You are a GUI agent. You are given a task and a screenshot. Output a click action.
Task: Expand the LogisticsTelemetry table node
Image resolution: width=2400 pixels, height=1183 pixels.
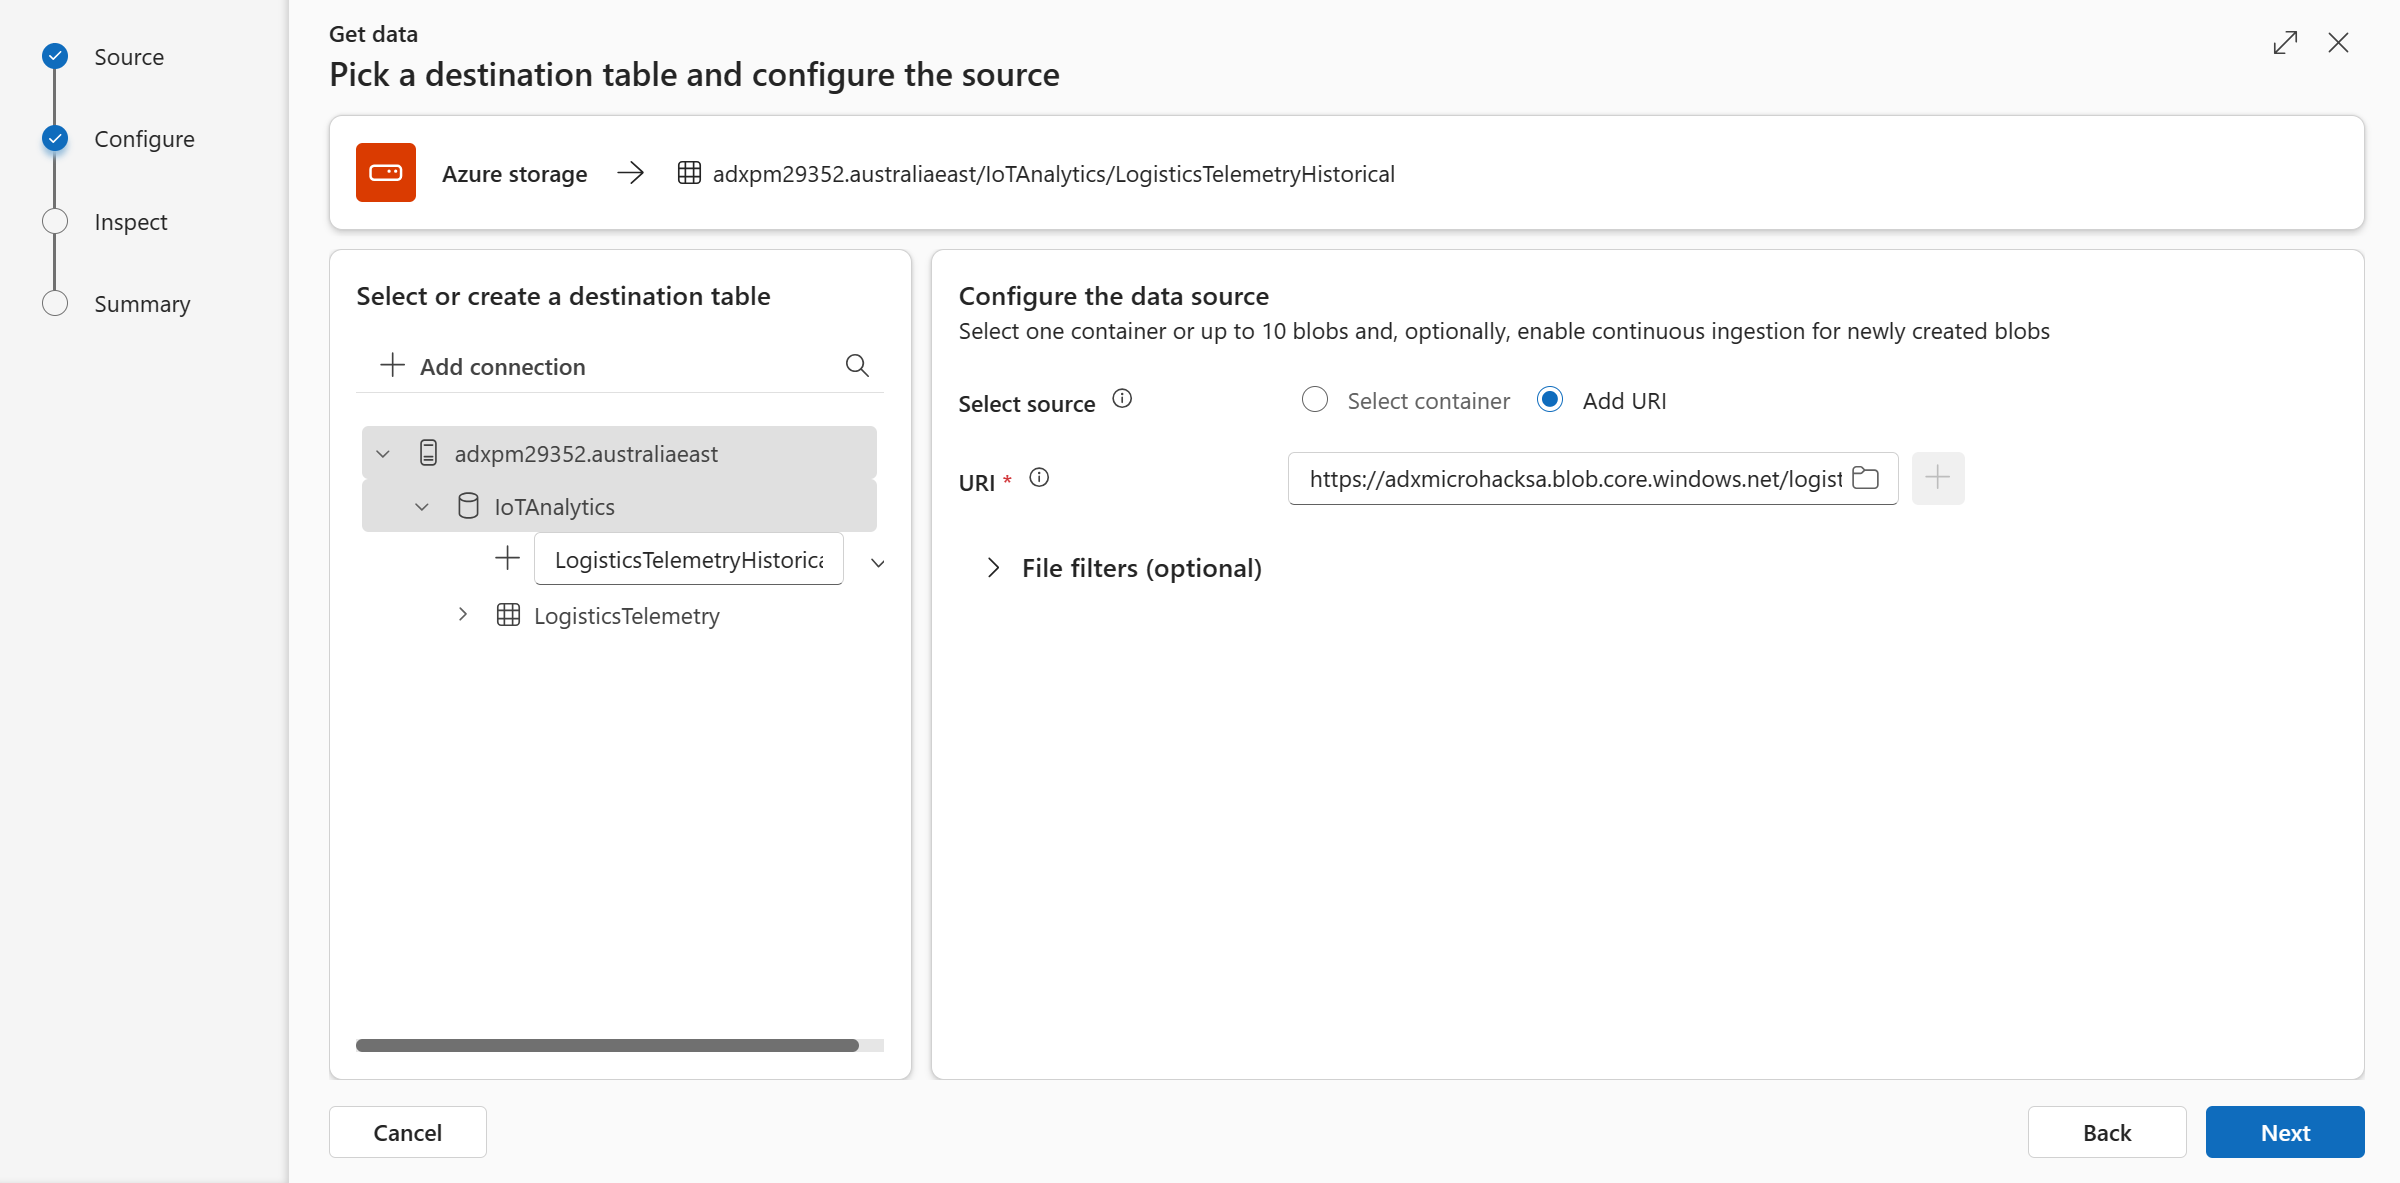[x=463, y=614]
